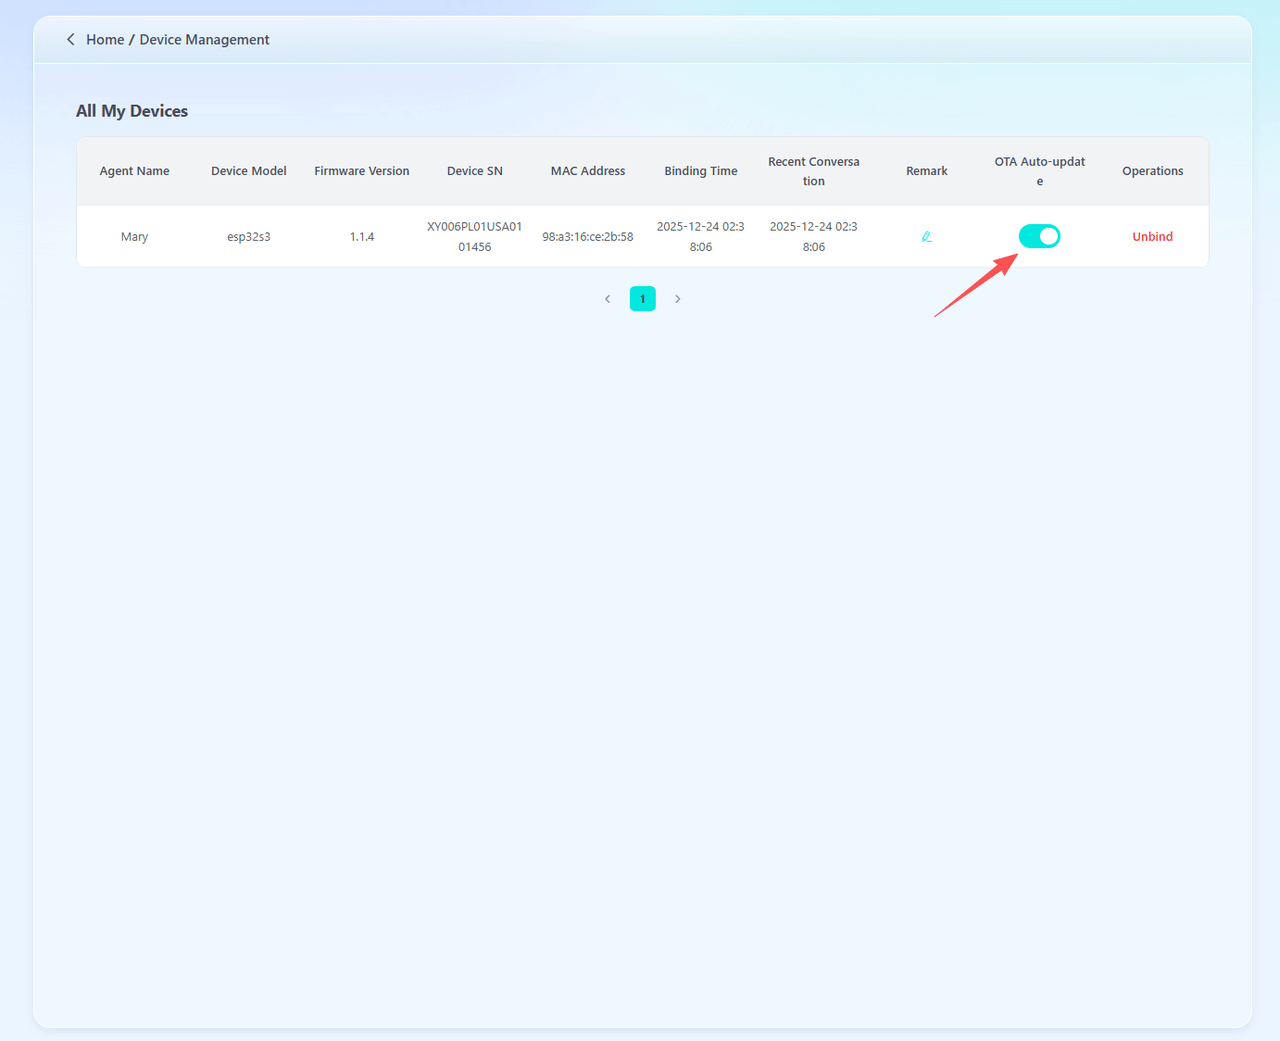The image size is (1280, 1041).
Task: Click the Firmware Version column header
Action: point(361,171)
